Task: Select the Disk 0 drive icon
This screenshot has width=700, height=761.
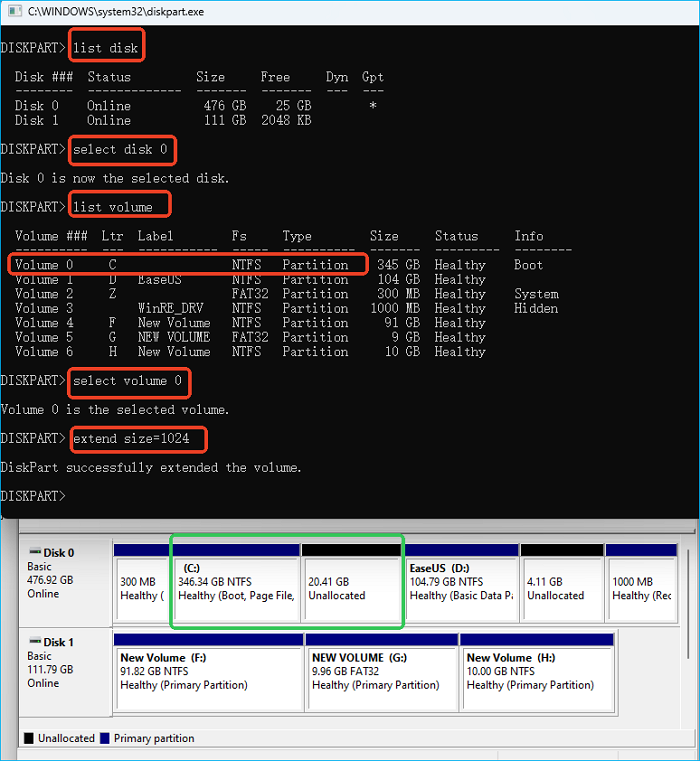Action: pyautogui.click(x=34, y=552)
